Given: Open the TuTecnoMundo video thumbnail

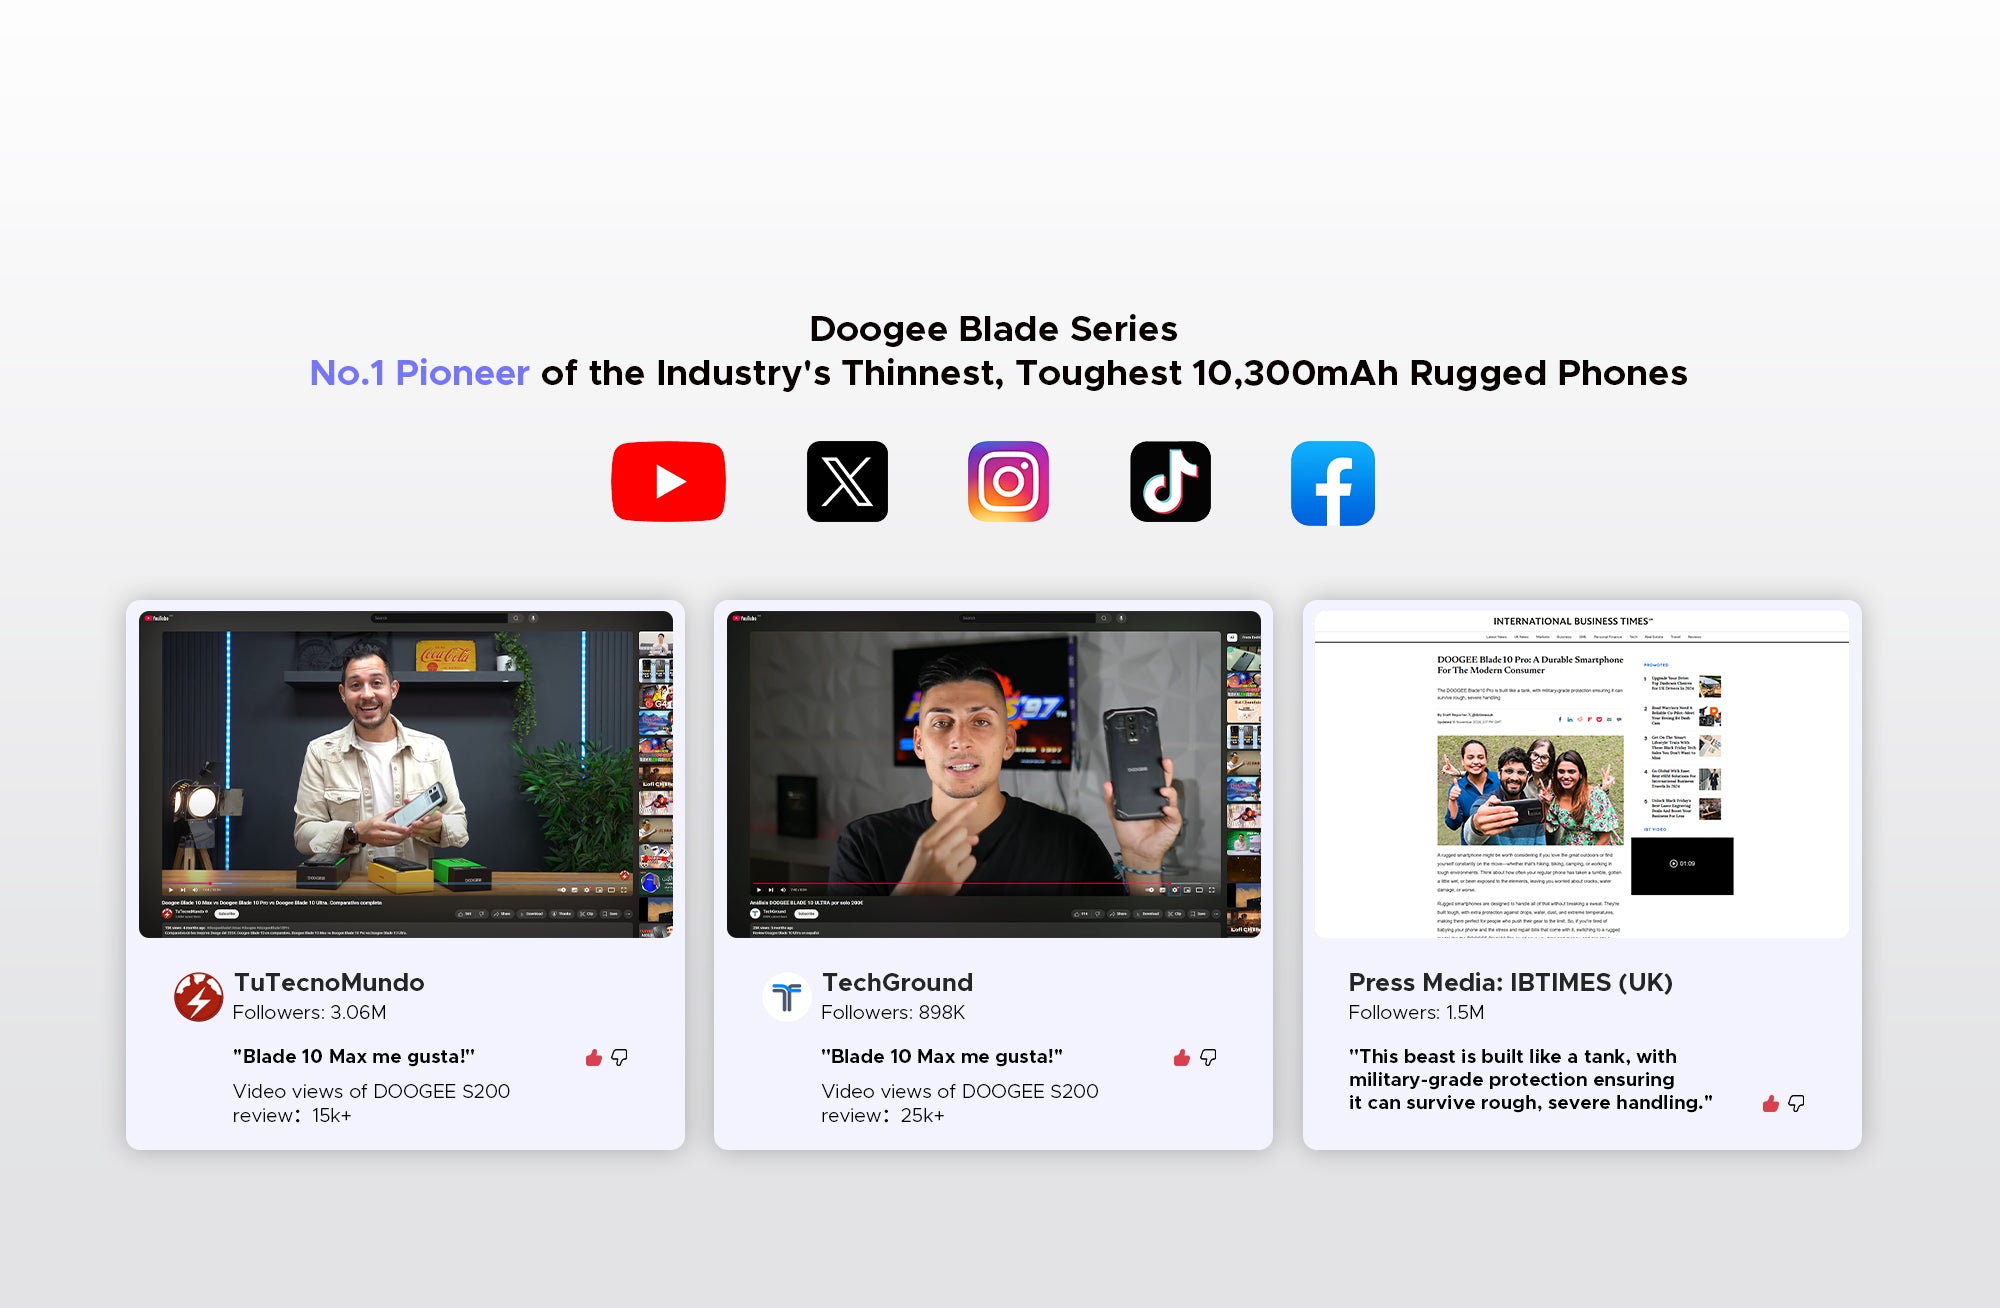Looking at the screenshot, I should 405,773.
